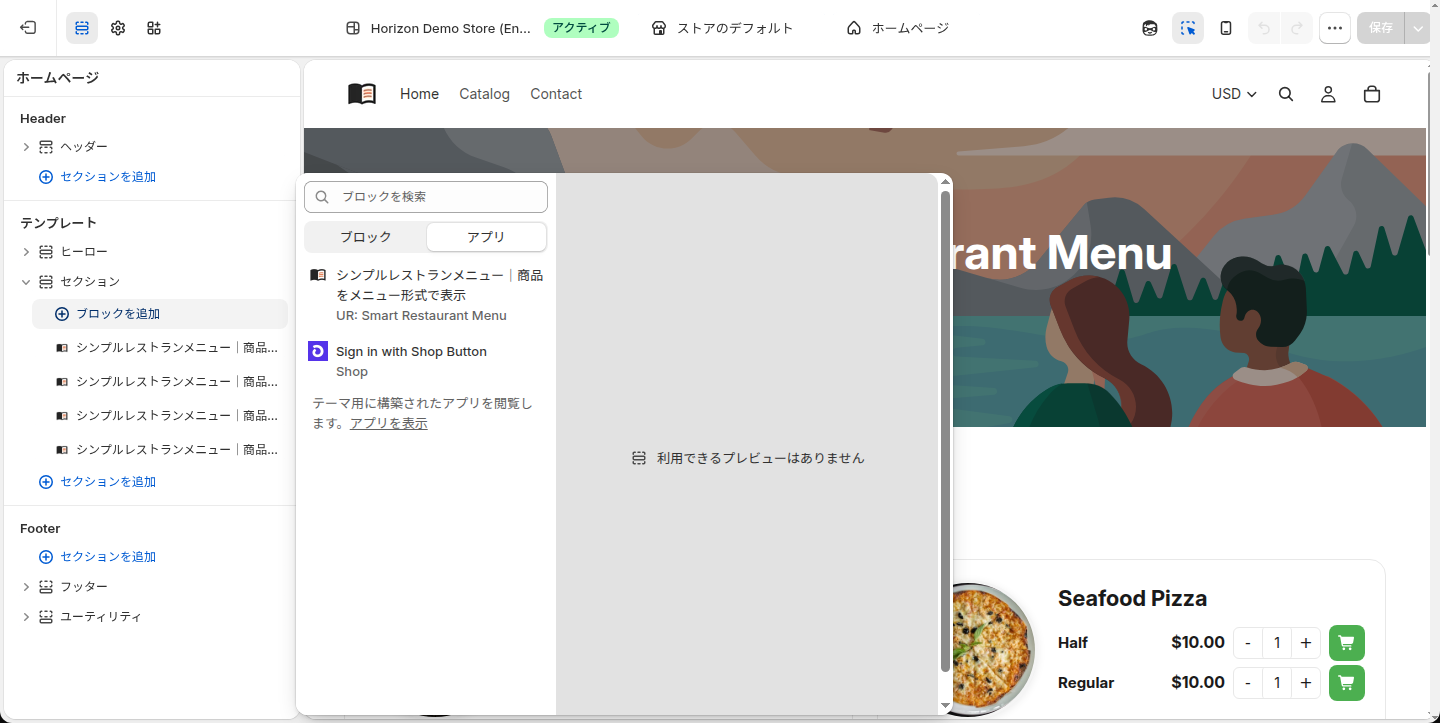Open the app embeds icon

point(154,28)
